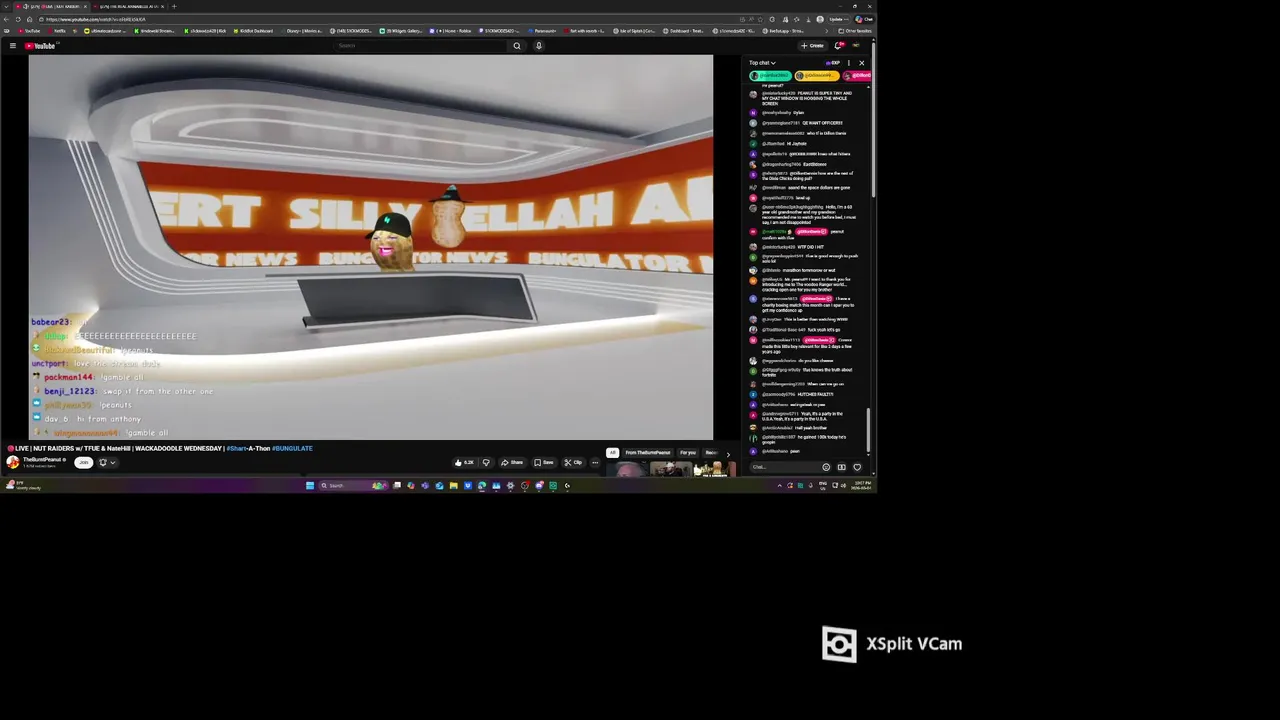
Task: Open the second recommended video thumbnail
Action: (670, 469)
